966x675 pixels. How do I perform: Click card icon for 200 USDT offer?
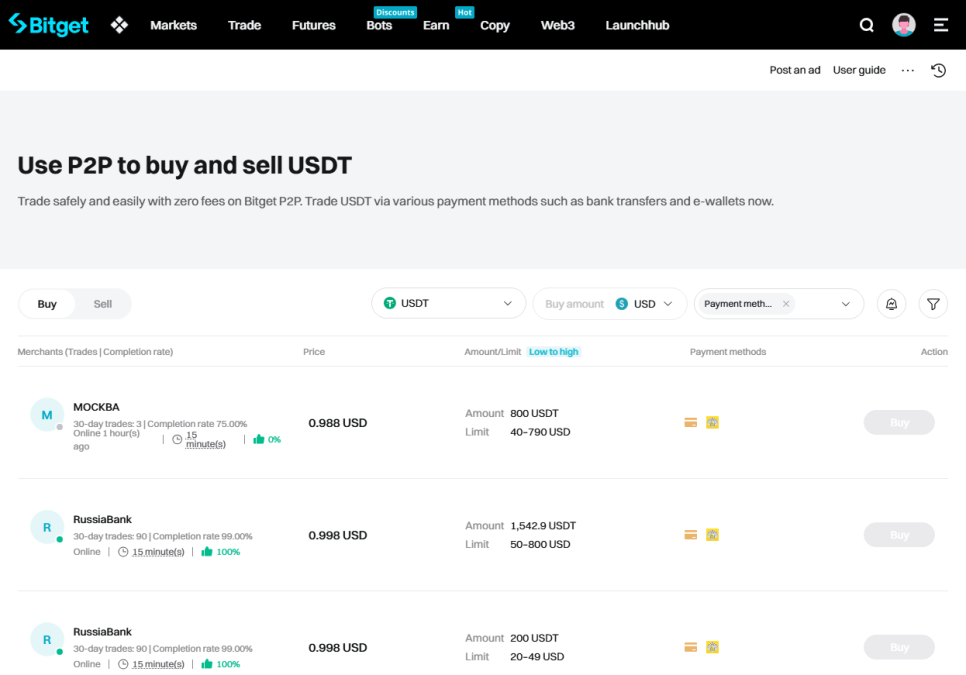coord(691,647)
